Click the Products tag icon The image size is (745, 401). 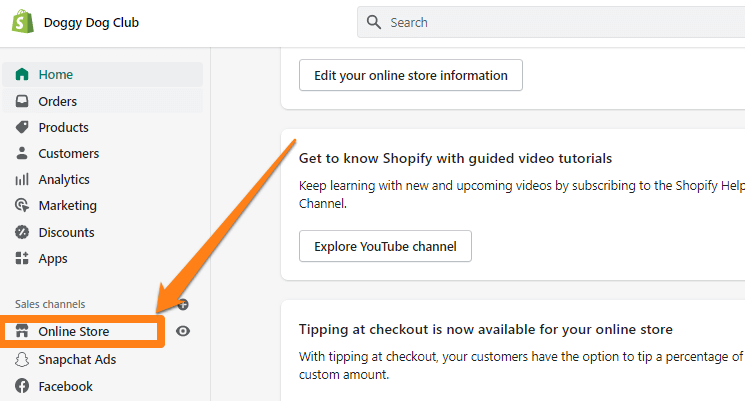pos(22,127)
